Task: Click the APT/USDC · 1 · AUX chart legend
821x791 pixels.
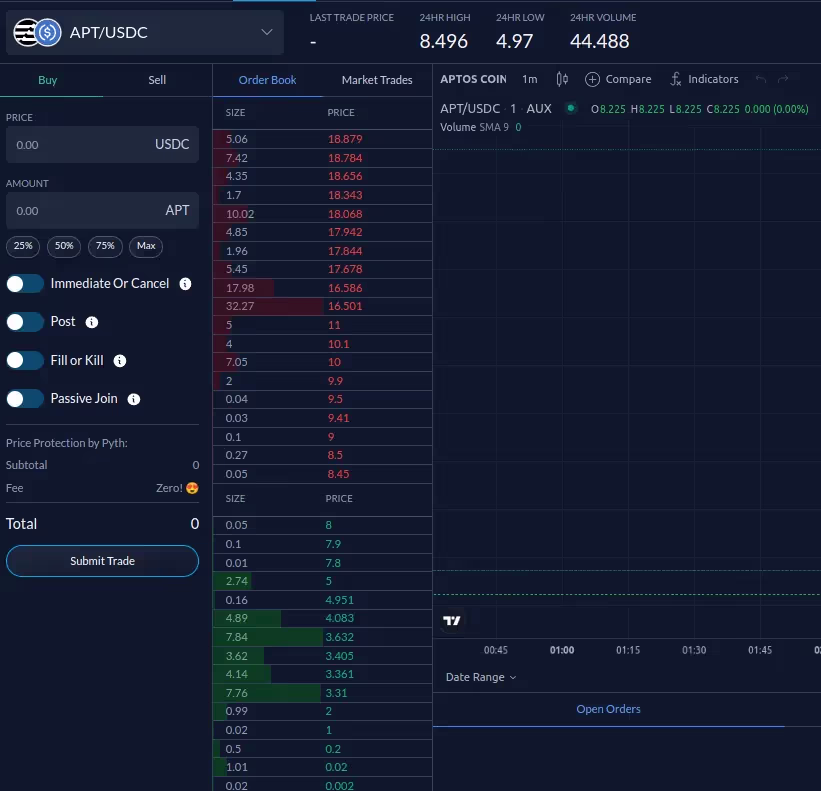Action: (496, 108)
